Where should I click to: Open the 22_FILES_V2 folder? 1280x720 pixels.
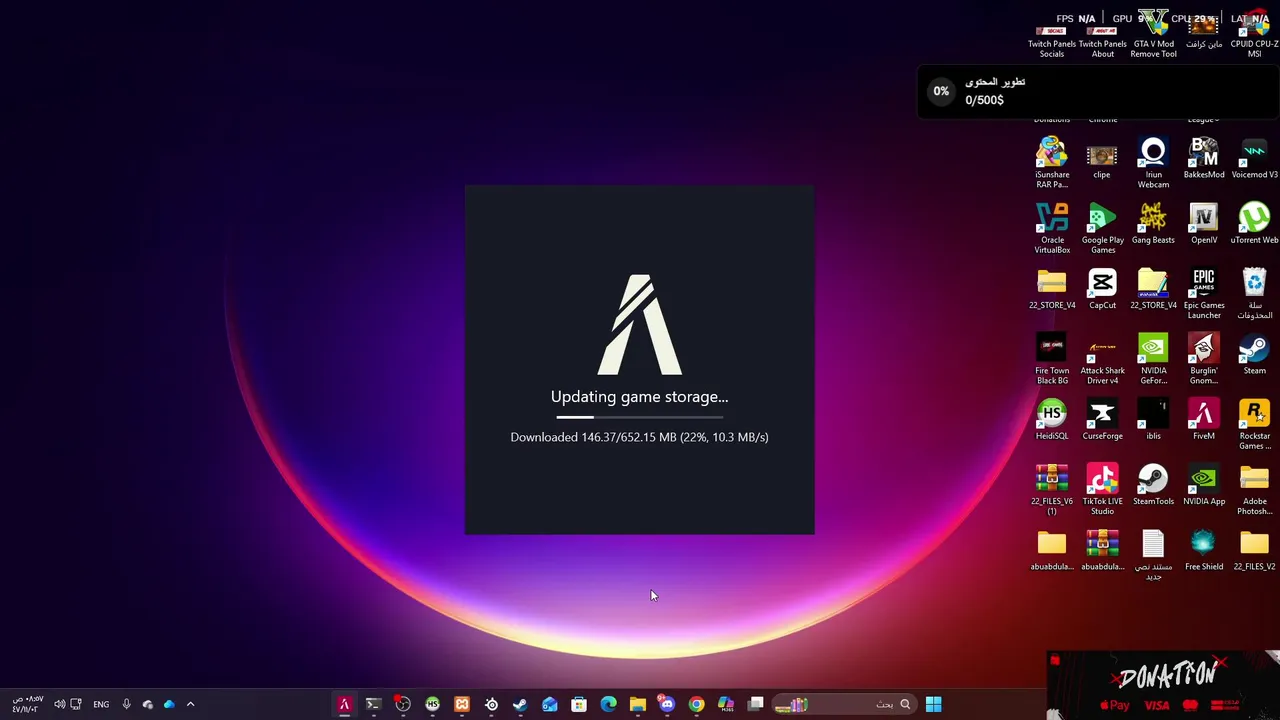point(1254,551)
